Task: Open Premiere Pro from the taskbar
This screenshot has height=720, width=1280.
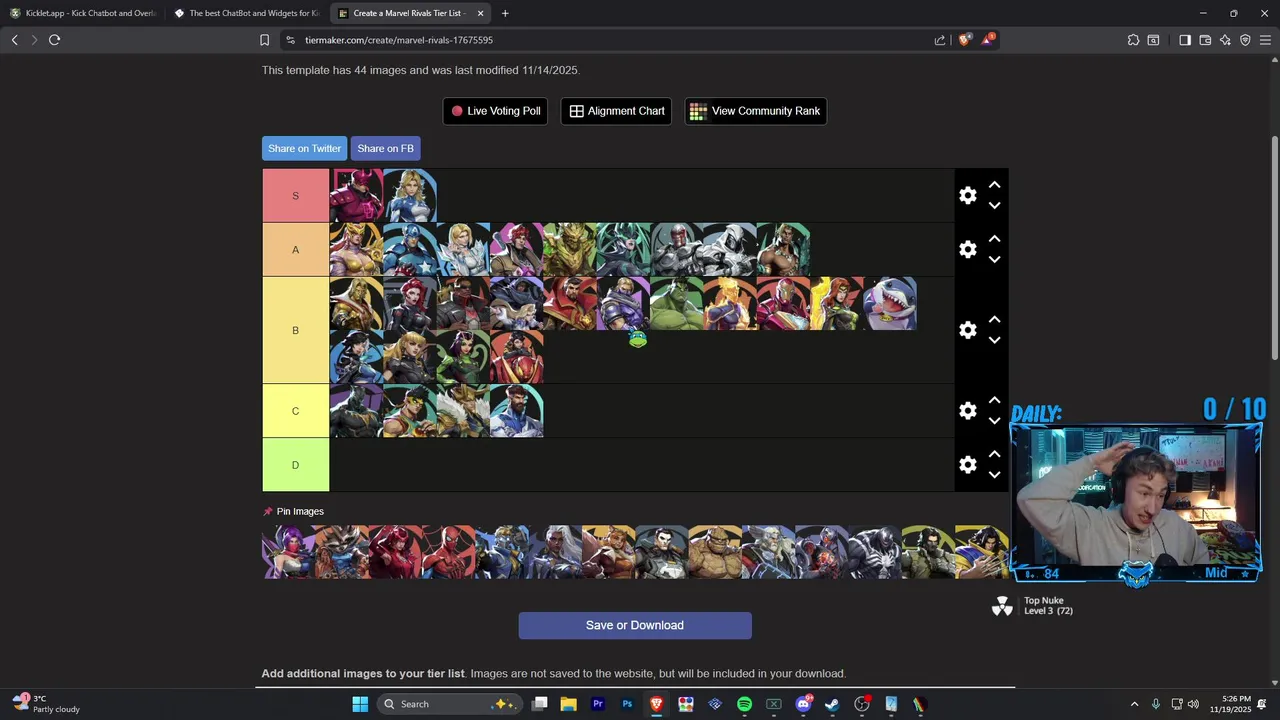Action: coord(598,704)
